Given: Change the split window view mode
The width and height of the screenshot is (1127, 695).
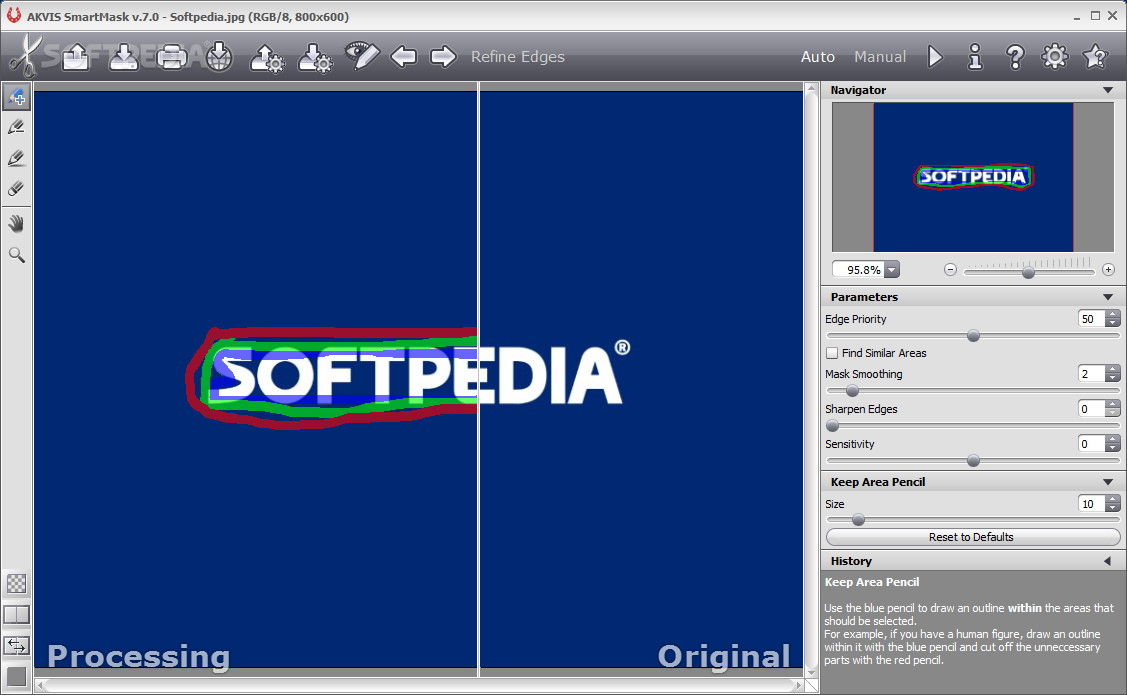Looking at the screenshot, I should click(x=17, y=615).
